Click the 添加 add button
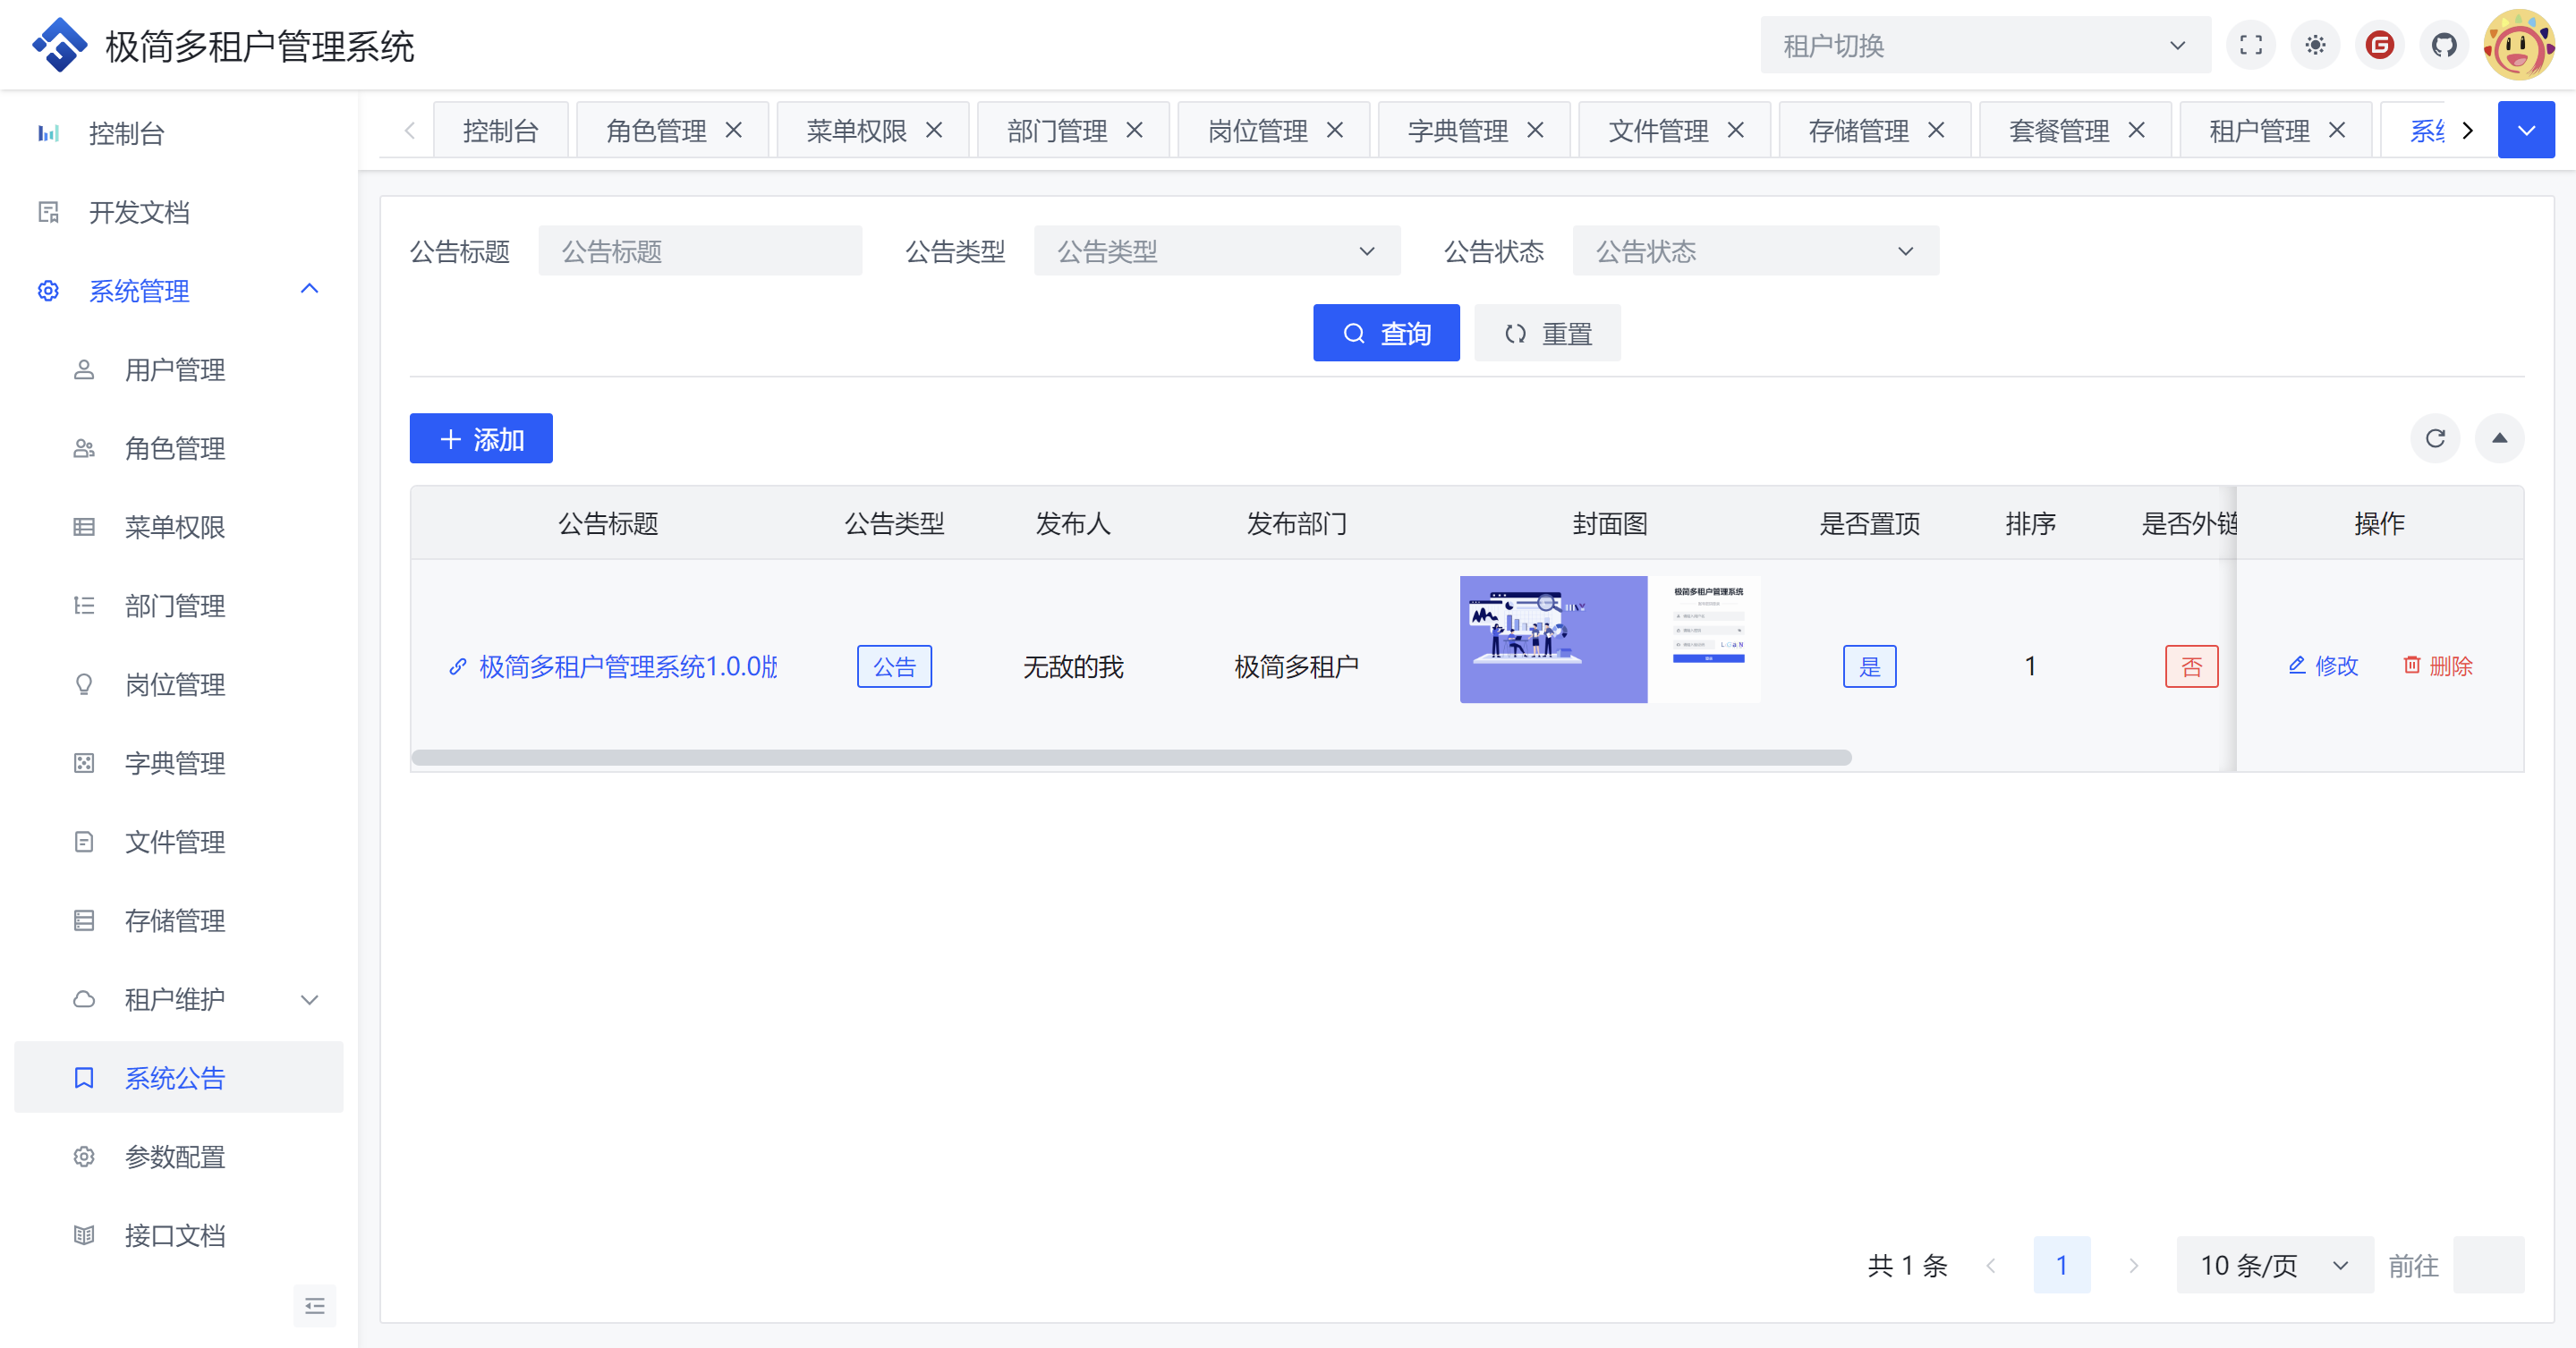The width and height of the screenshot is (2576, 1348). point(481,439)
